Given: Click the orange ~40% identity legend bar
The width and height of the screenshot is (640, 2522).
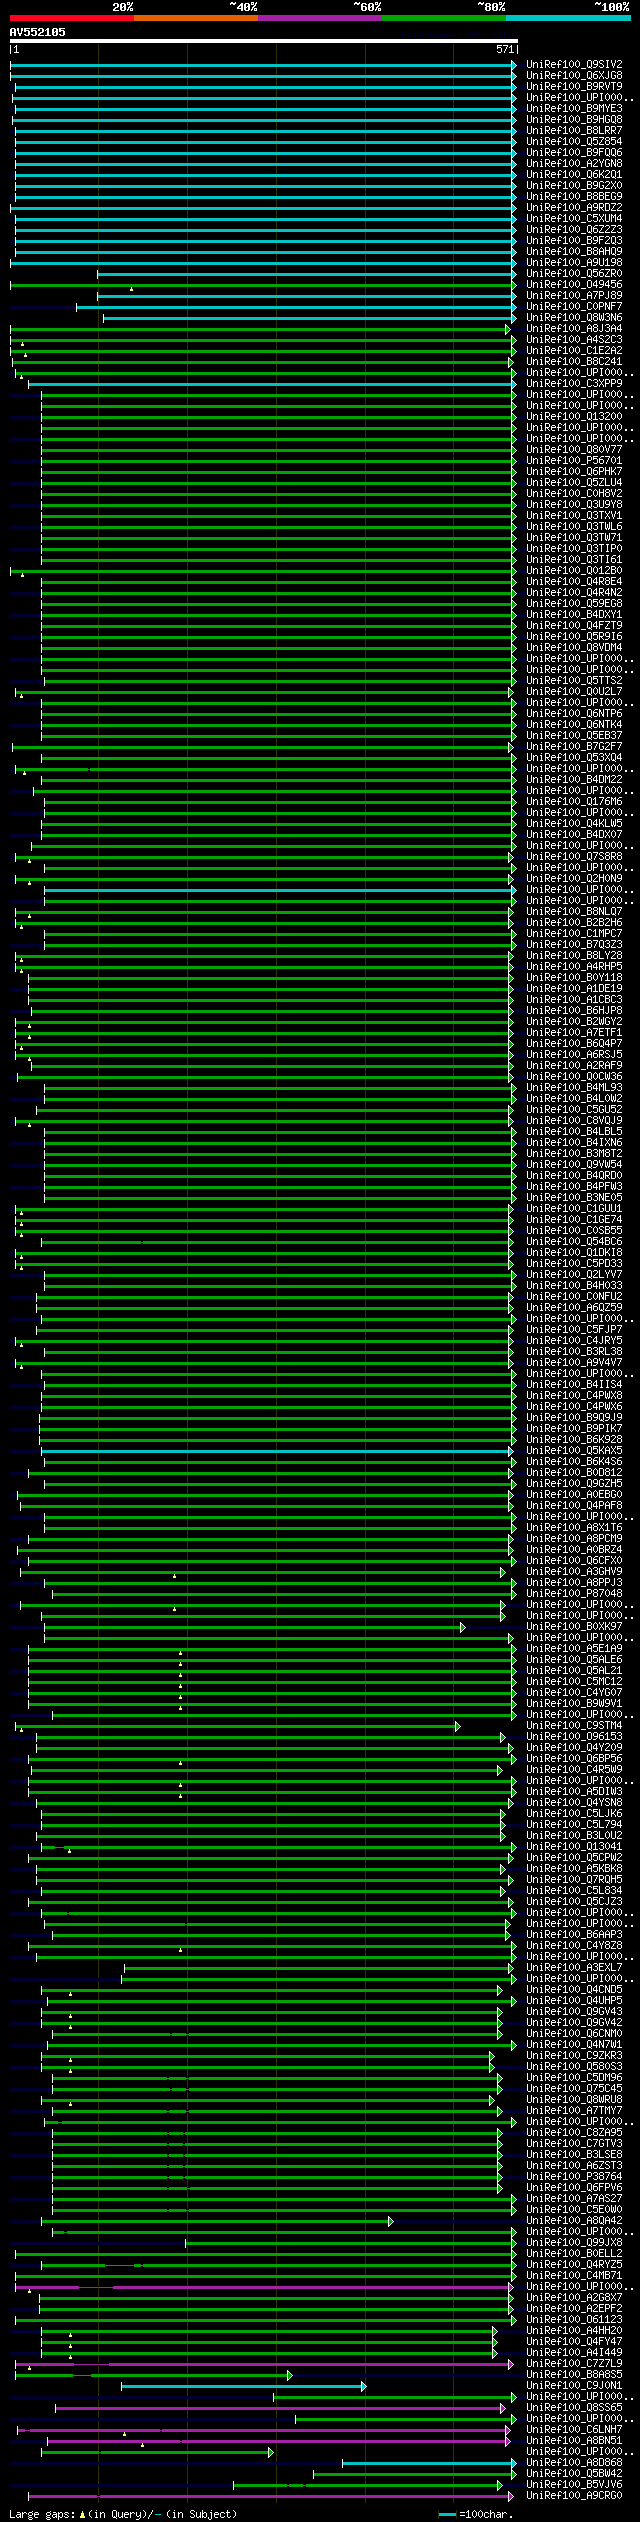Looking at the screenshot, I should (195, 18).
